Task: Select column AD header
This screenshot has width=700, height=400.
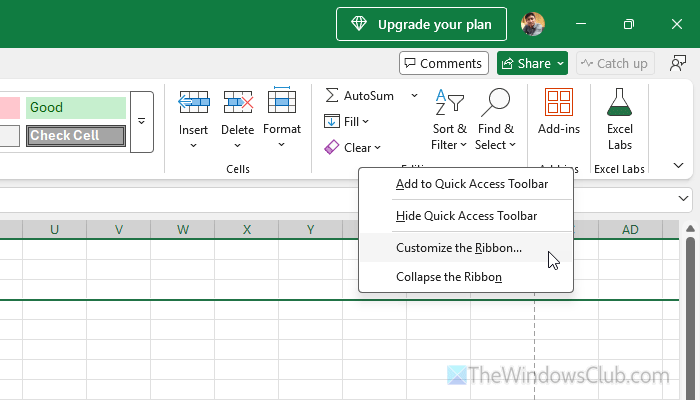Action: click(630, 229)
